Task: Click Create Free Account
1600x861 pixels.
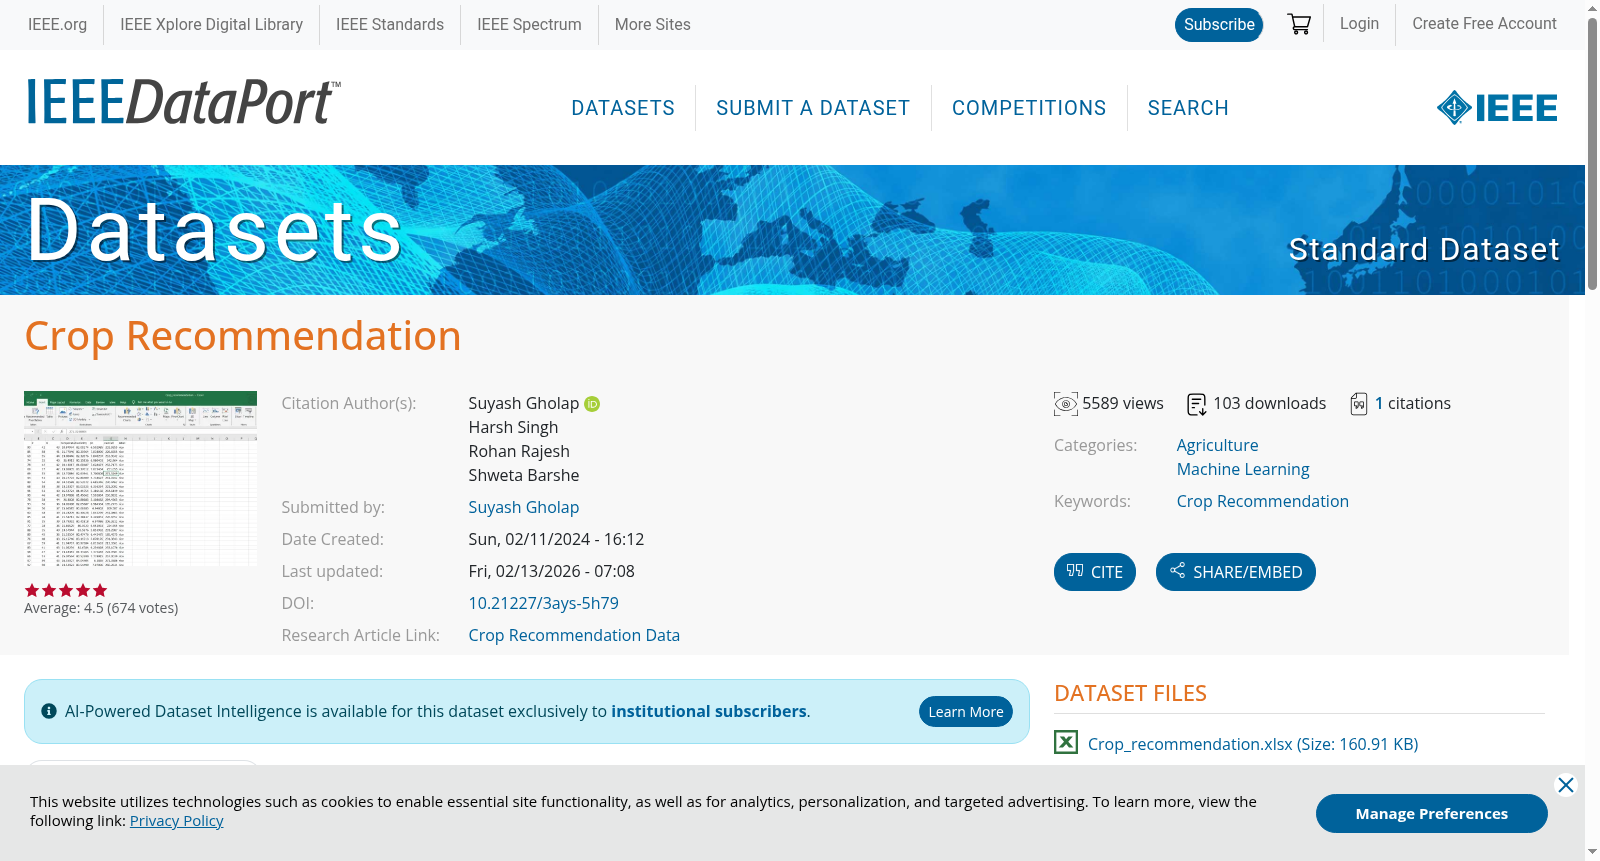Action: click(1484, 23)
